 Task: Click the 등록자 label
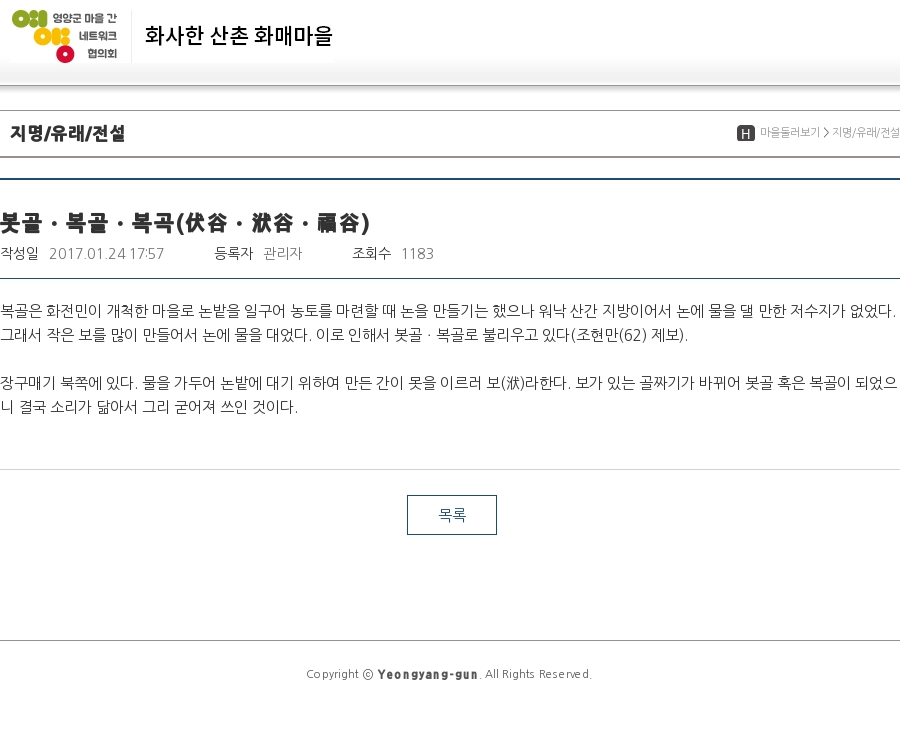[x=234, y=254]
